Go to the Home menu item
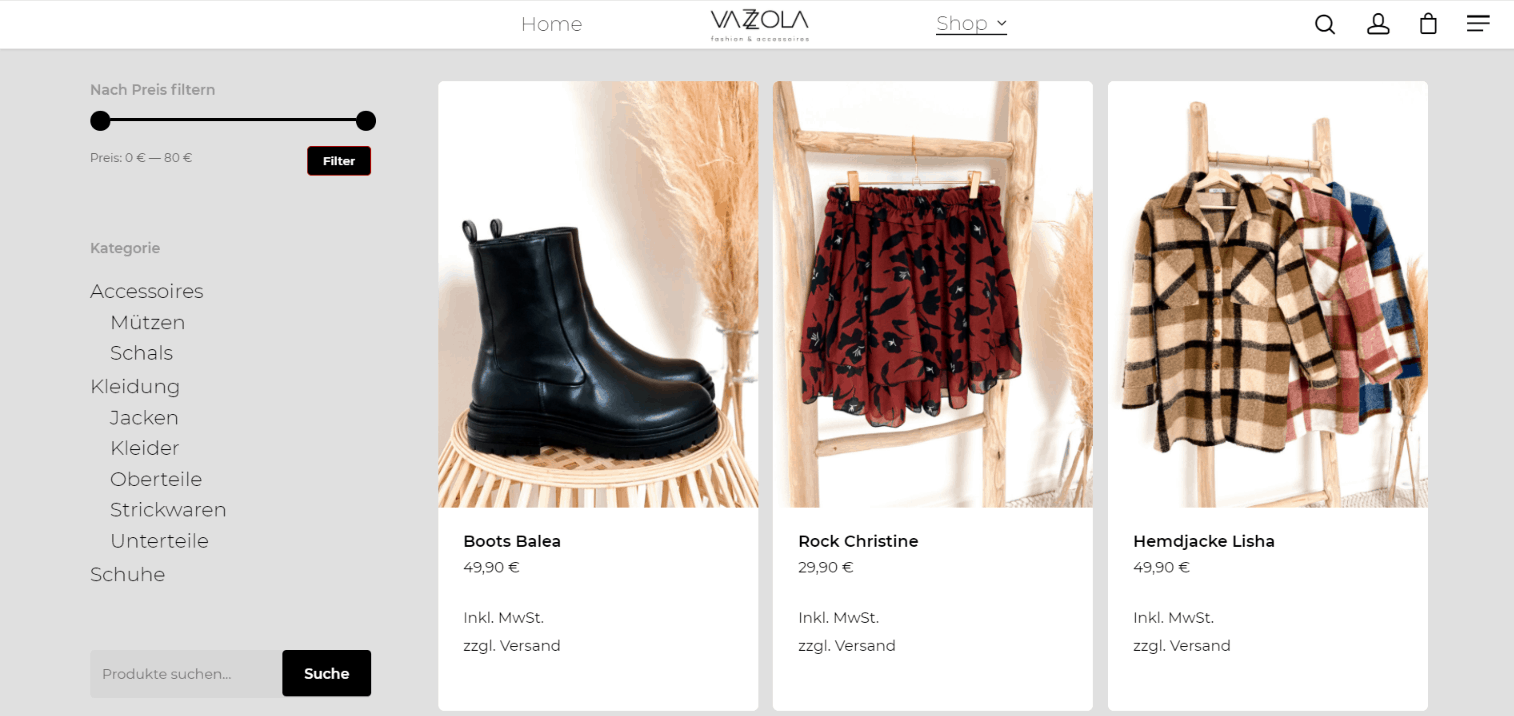1514x716 pixels. click(551, 23)
